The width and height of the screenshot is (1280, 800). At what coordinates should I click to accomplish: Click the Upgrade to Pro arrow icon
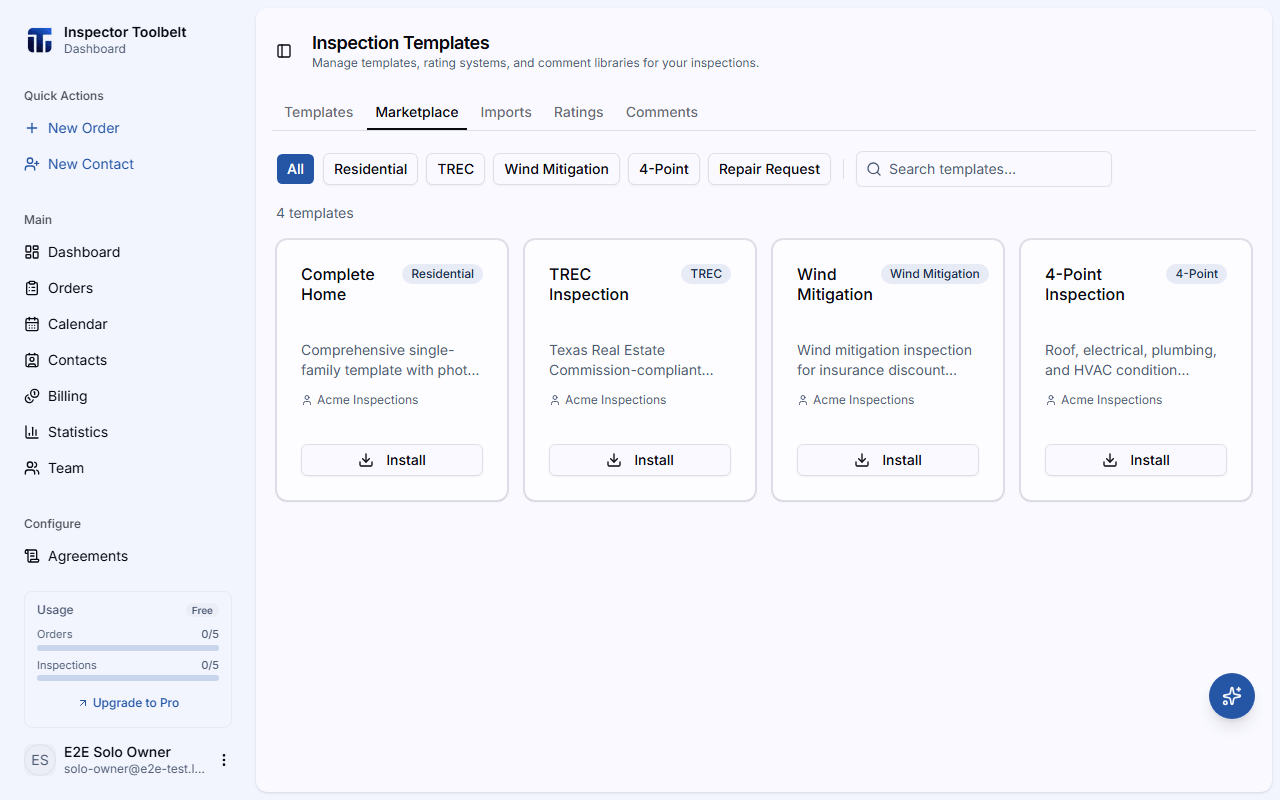point(83,703)
